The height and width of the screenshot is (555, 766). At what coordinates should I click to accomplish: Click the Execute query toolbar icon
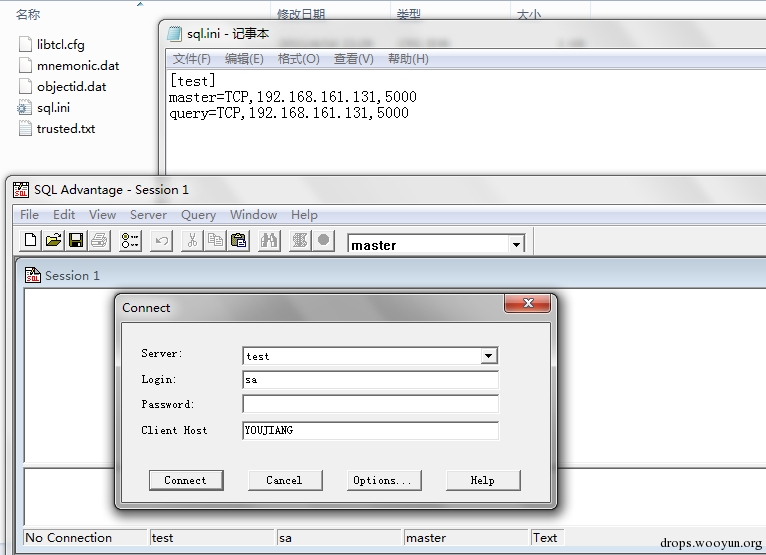click(x=300, y=240)
